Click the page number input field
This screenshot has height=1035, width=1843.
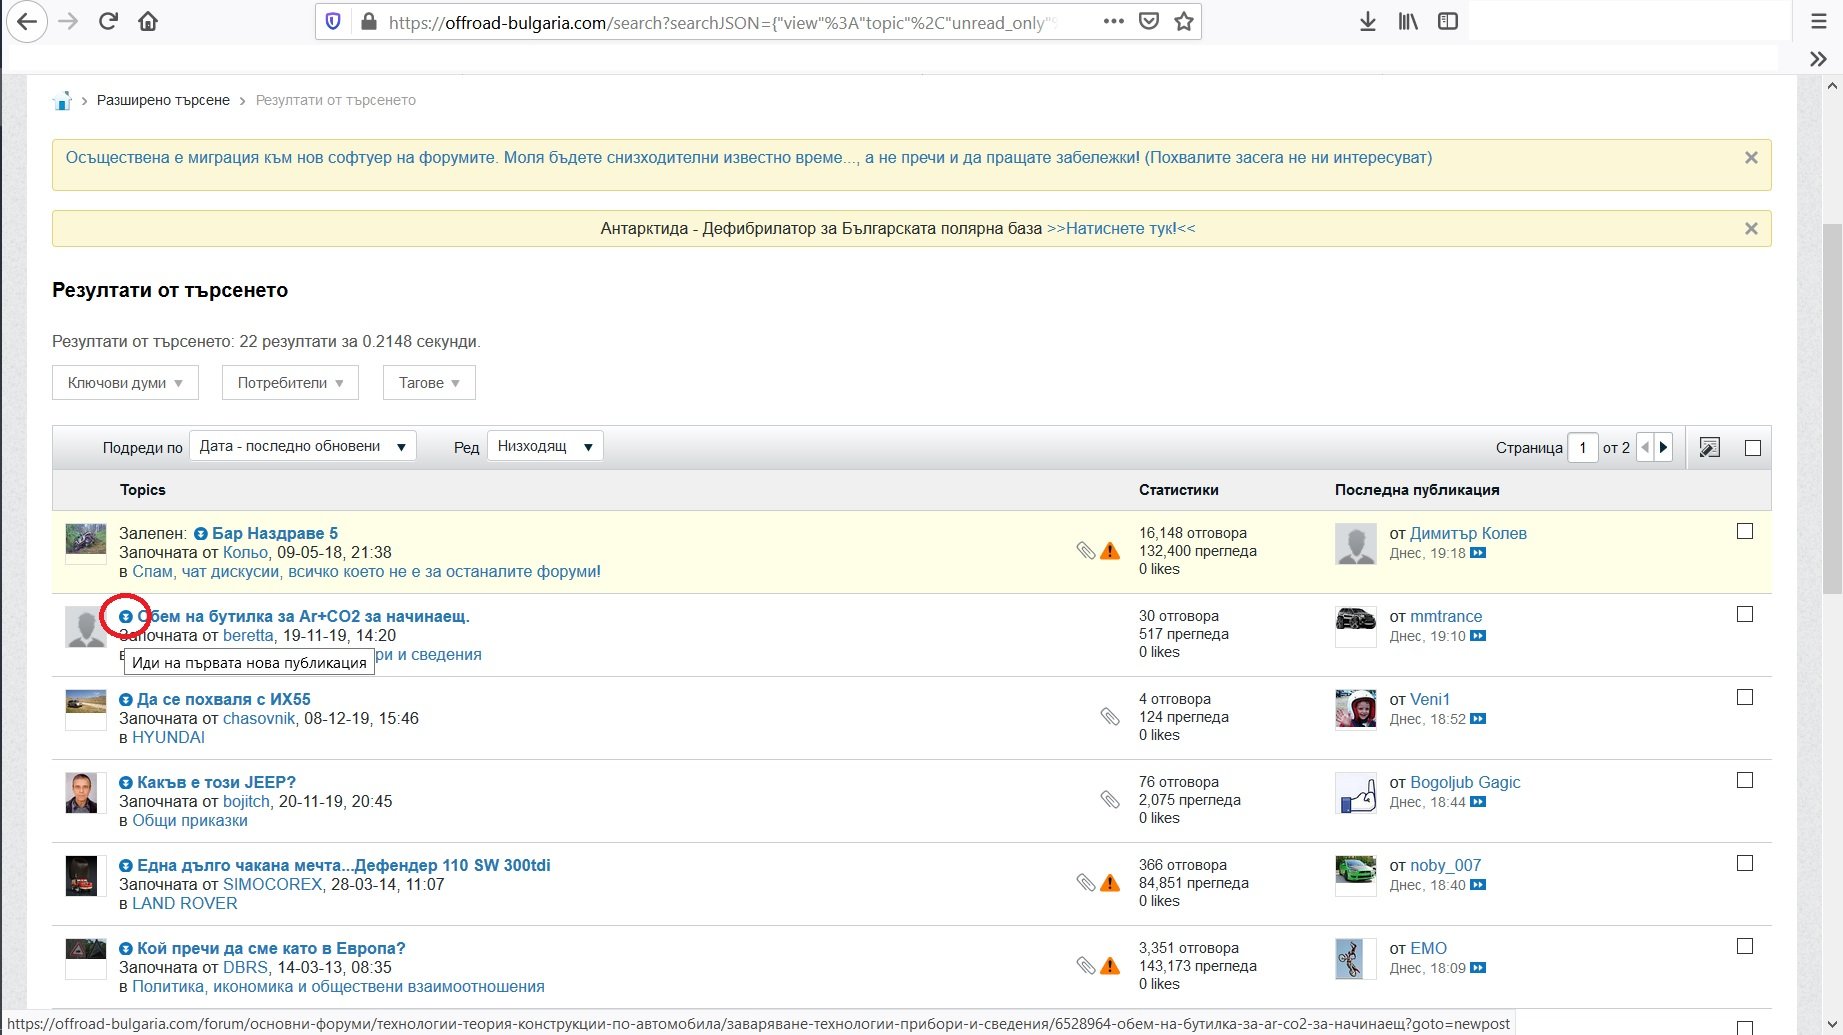(1582, 447)
